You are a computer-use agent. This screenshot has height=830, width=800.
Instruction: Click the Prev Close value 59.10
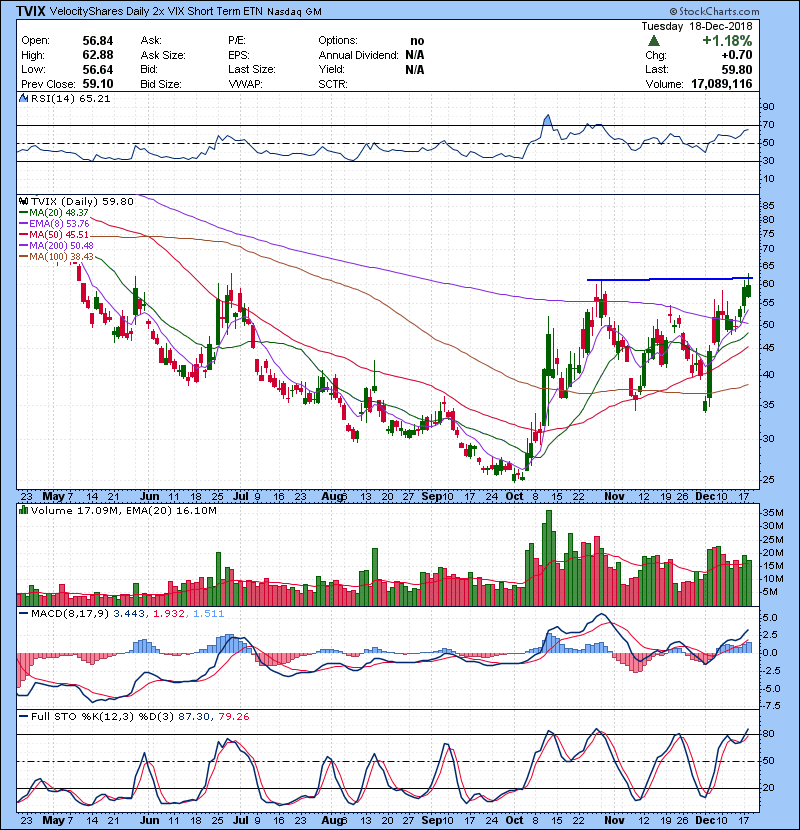click(98, 84)
